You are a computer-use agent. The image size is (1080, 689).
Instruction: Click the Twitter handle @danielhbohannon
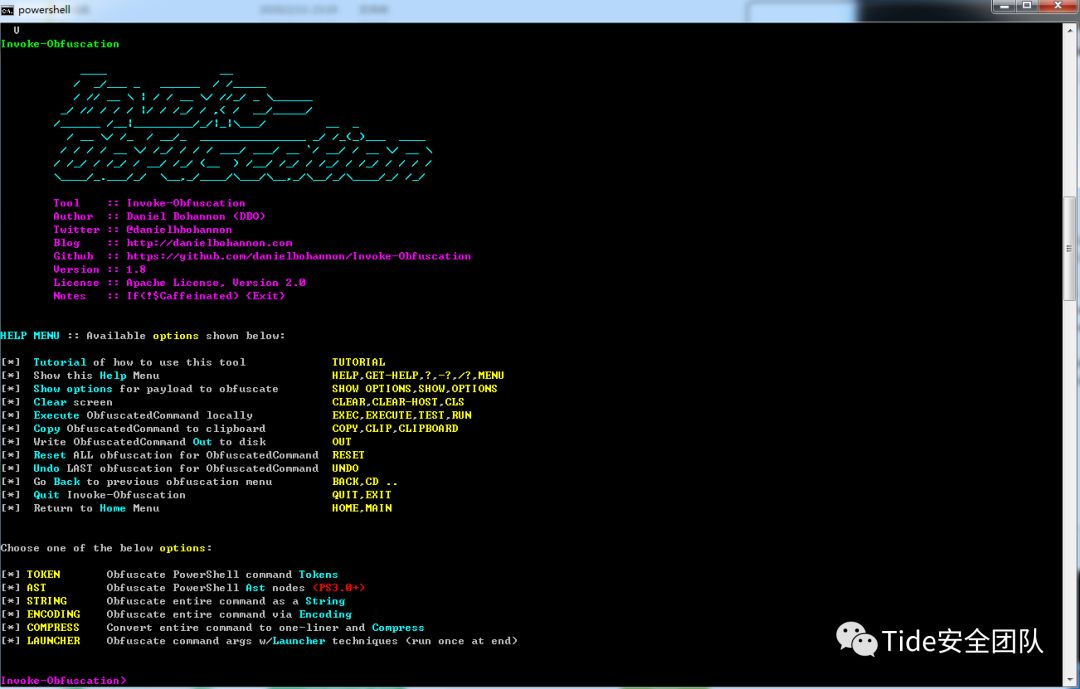[x=179, y=229]
